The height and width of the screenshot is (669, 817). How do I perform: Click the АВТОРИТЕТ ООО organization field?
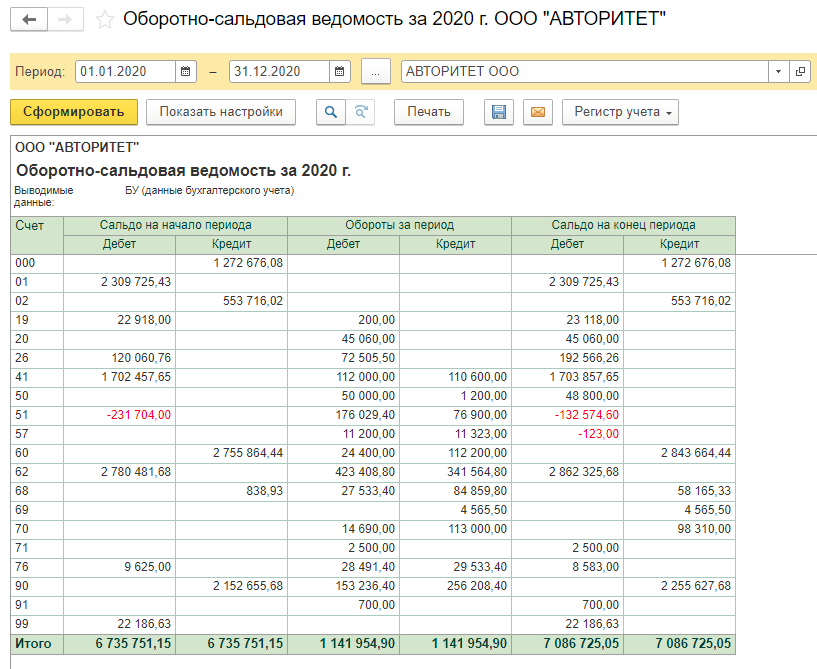(584, 72)
